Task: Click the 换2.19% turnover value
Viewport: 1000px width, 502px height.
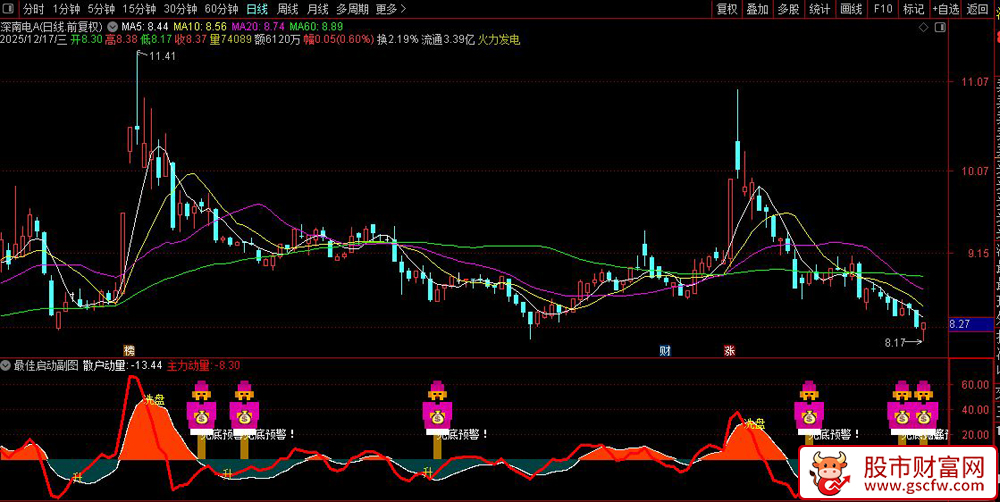Action: coord(397,40)
